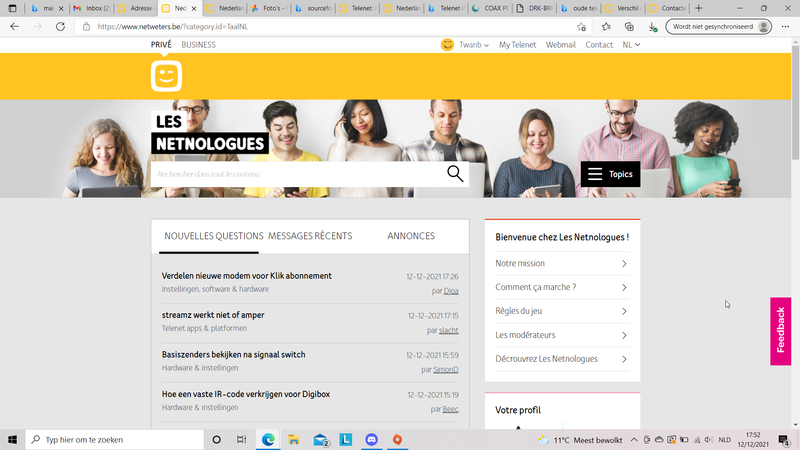This screenshot has height=450, width=800.
Task: View site info via the lock icon
Action: [86, 27]
